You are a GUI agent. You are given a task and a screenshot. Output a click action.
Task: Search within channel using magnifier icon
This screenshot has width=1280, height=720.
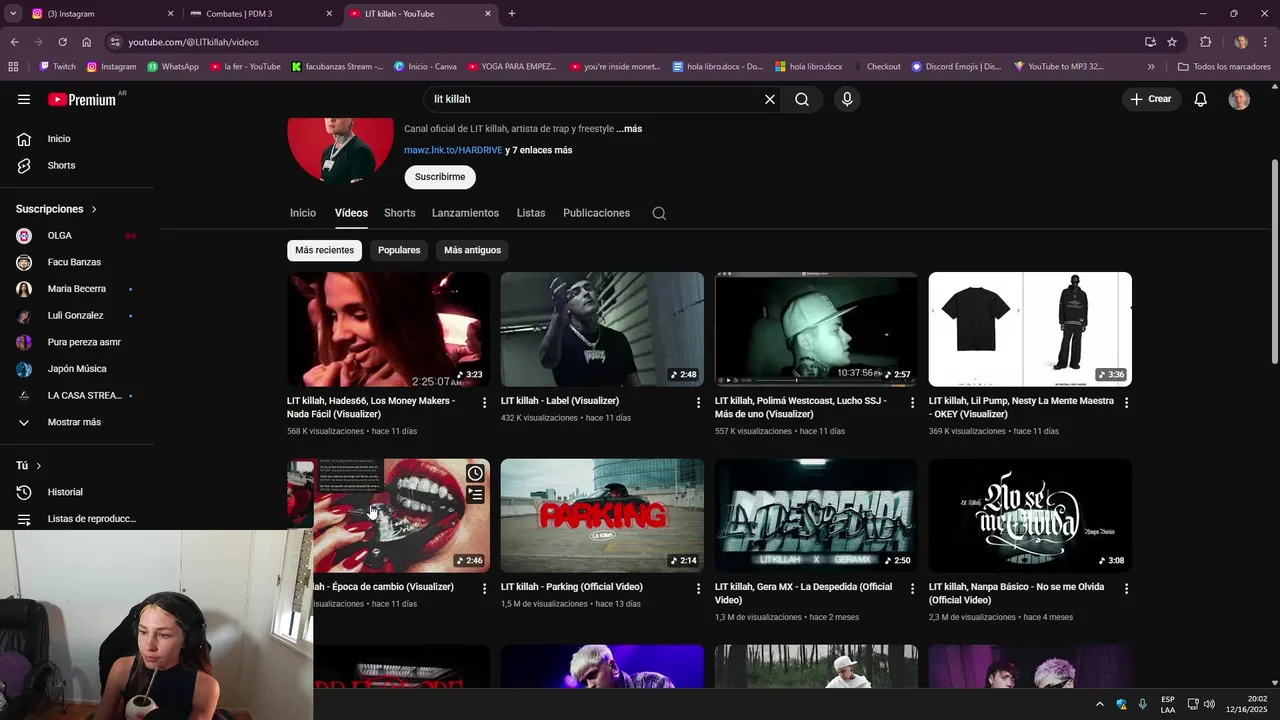pos(659,213)
